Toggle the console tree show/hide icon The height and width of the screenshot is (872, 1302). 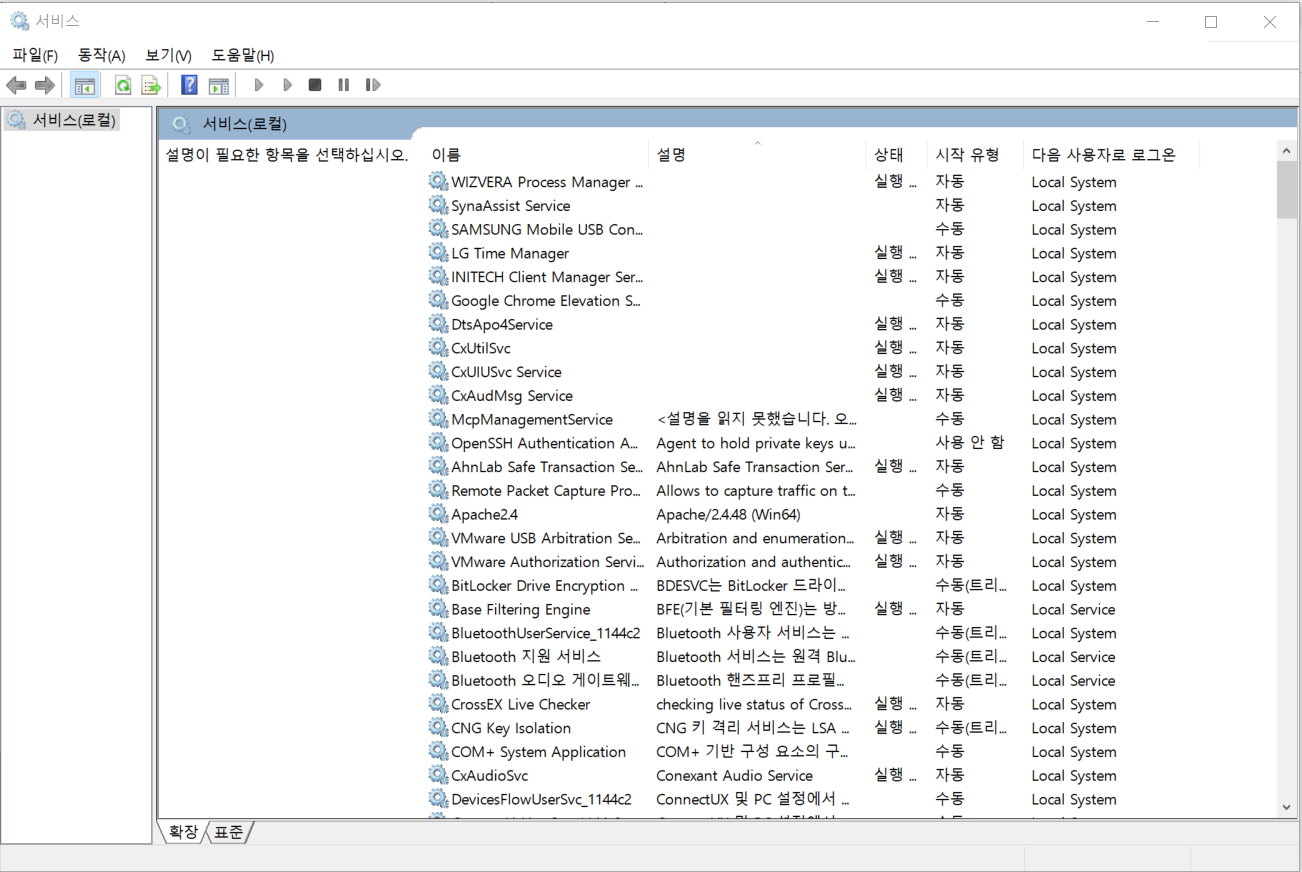point(85,85)
